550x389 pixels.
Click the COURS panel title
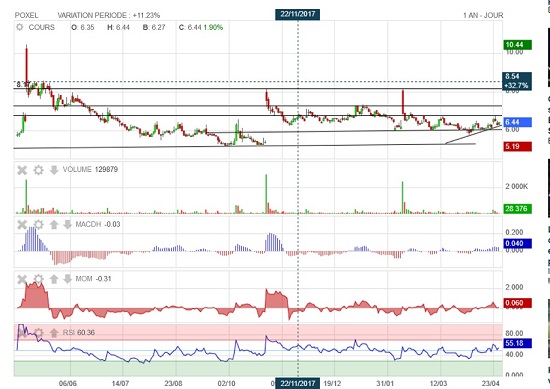[x=42, y=27]
